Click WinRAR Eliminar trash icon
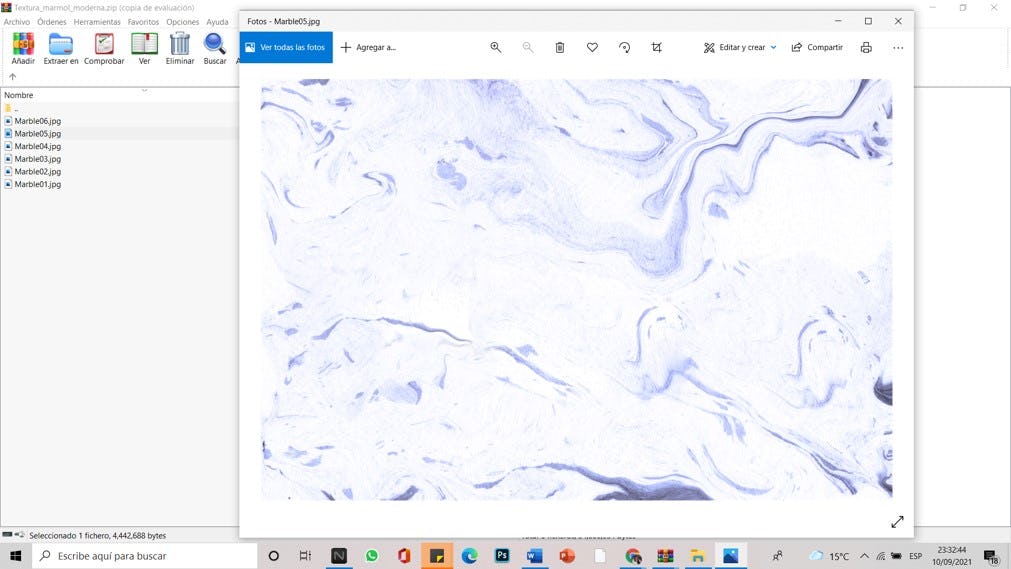This screenshot has height=569, width=1011. coord(180,48)
